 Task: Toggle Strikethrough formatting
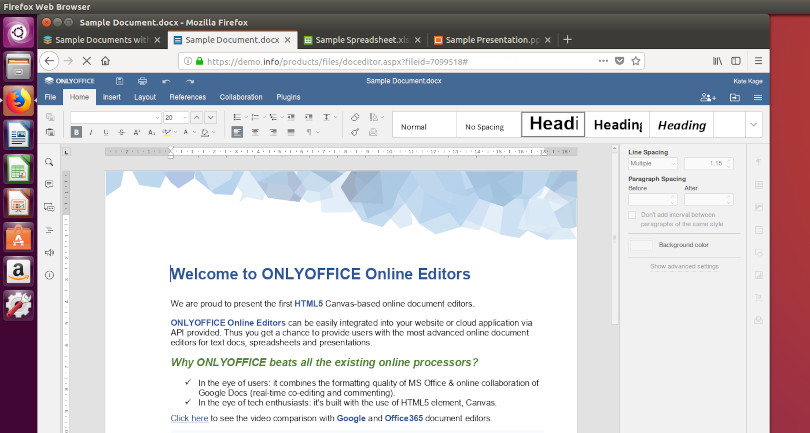click(x=121, y=132)
